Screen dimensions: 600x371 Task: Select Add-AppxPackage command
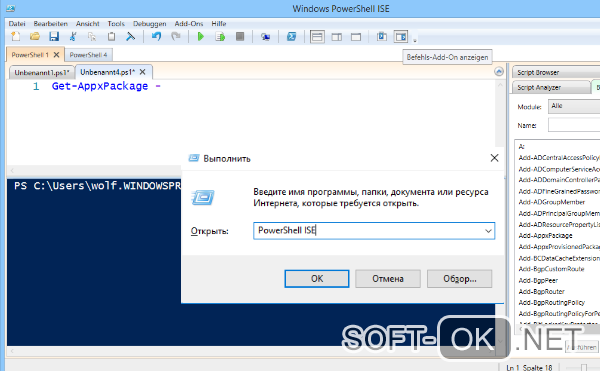pyautogui.click(x=546, y=236)
